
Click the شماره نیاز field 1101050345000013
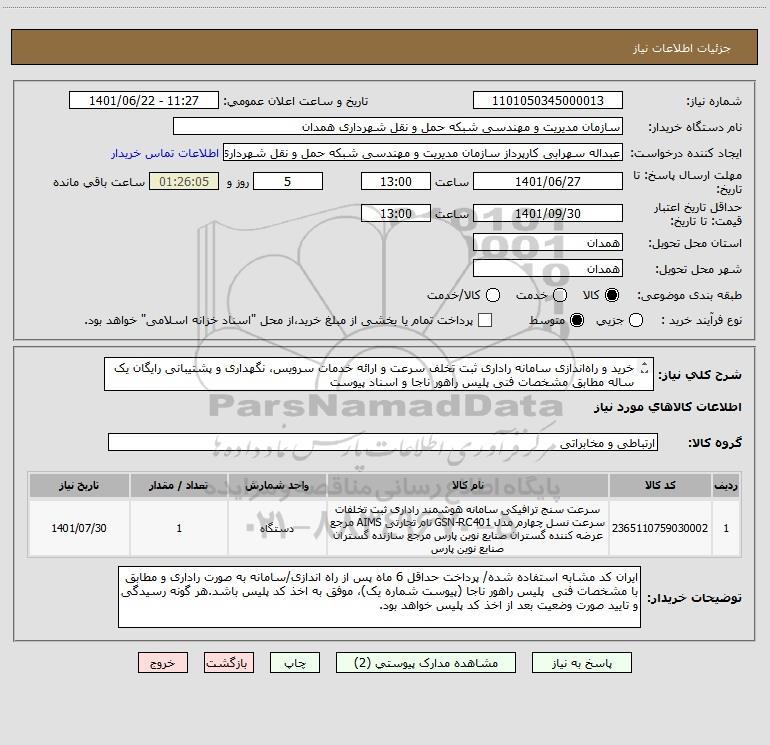point(548,100)
